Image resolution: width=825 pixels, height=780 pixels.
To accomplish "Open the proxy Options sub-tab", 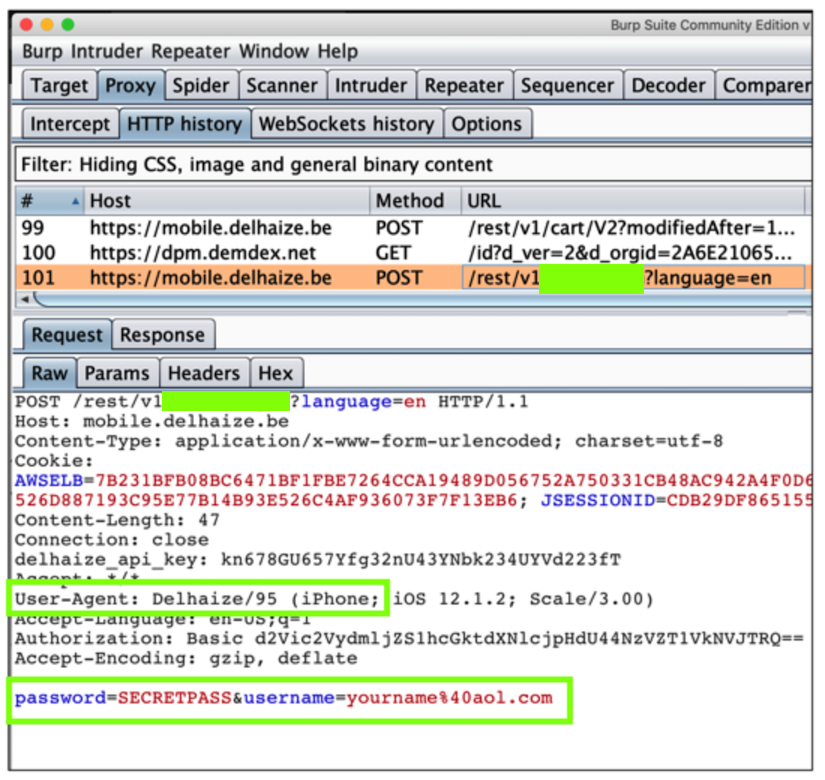I will point(487,124).
